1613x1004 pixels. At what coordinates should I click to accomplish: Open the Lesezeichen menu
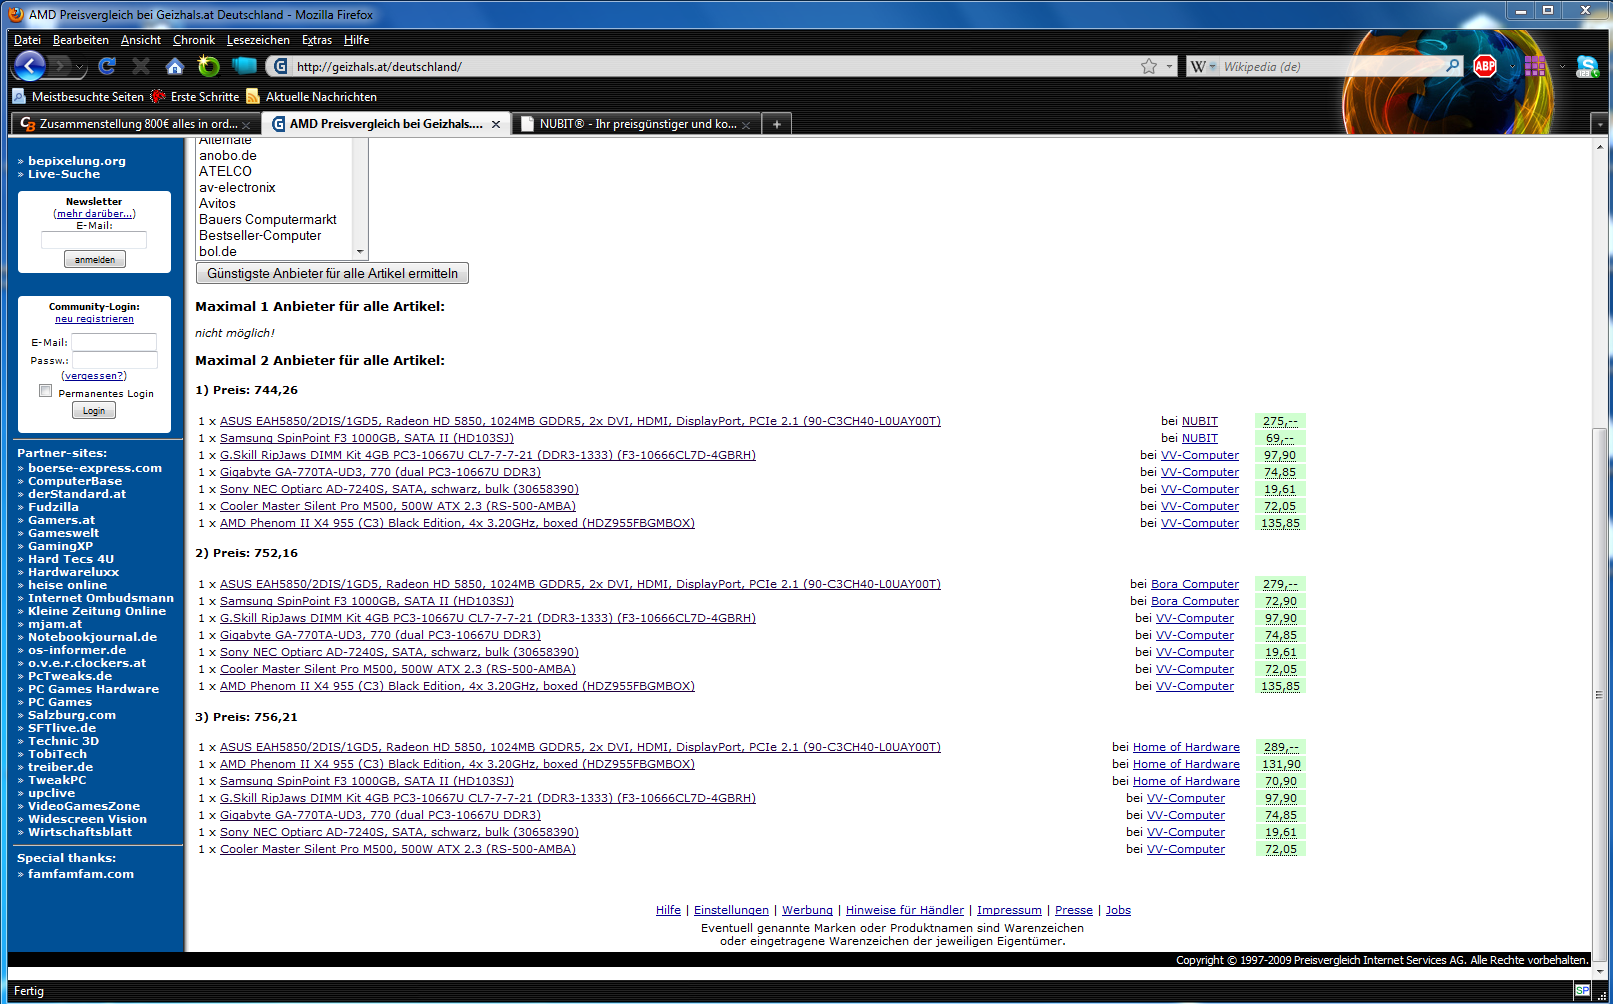(258, 40)
